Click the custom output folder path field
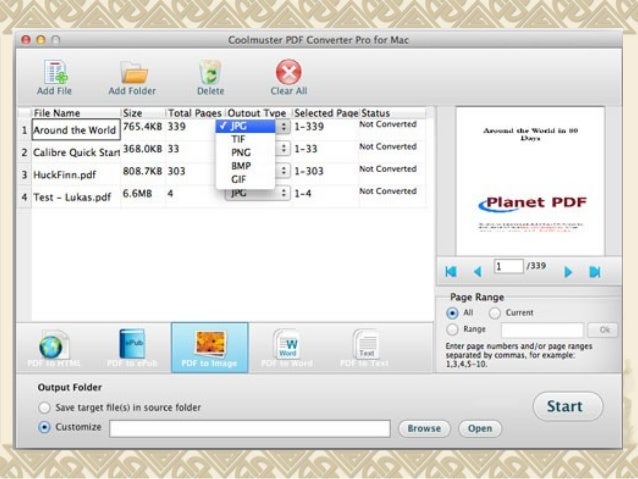 tap(250, 429)
